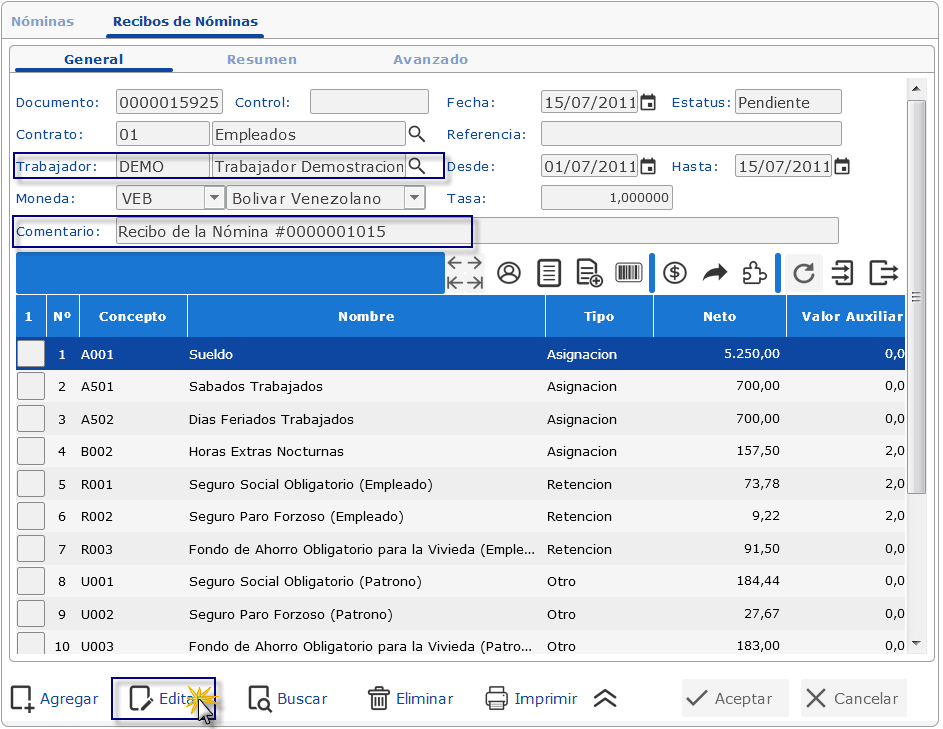Open the calendar picker beside Fecha

pos(648,102)
